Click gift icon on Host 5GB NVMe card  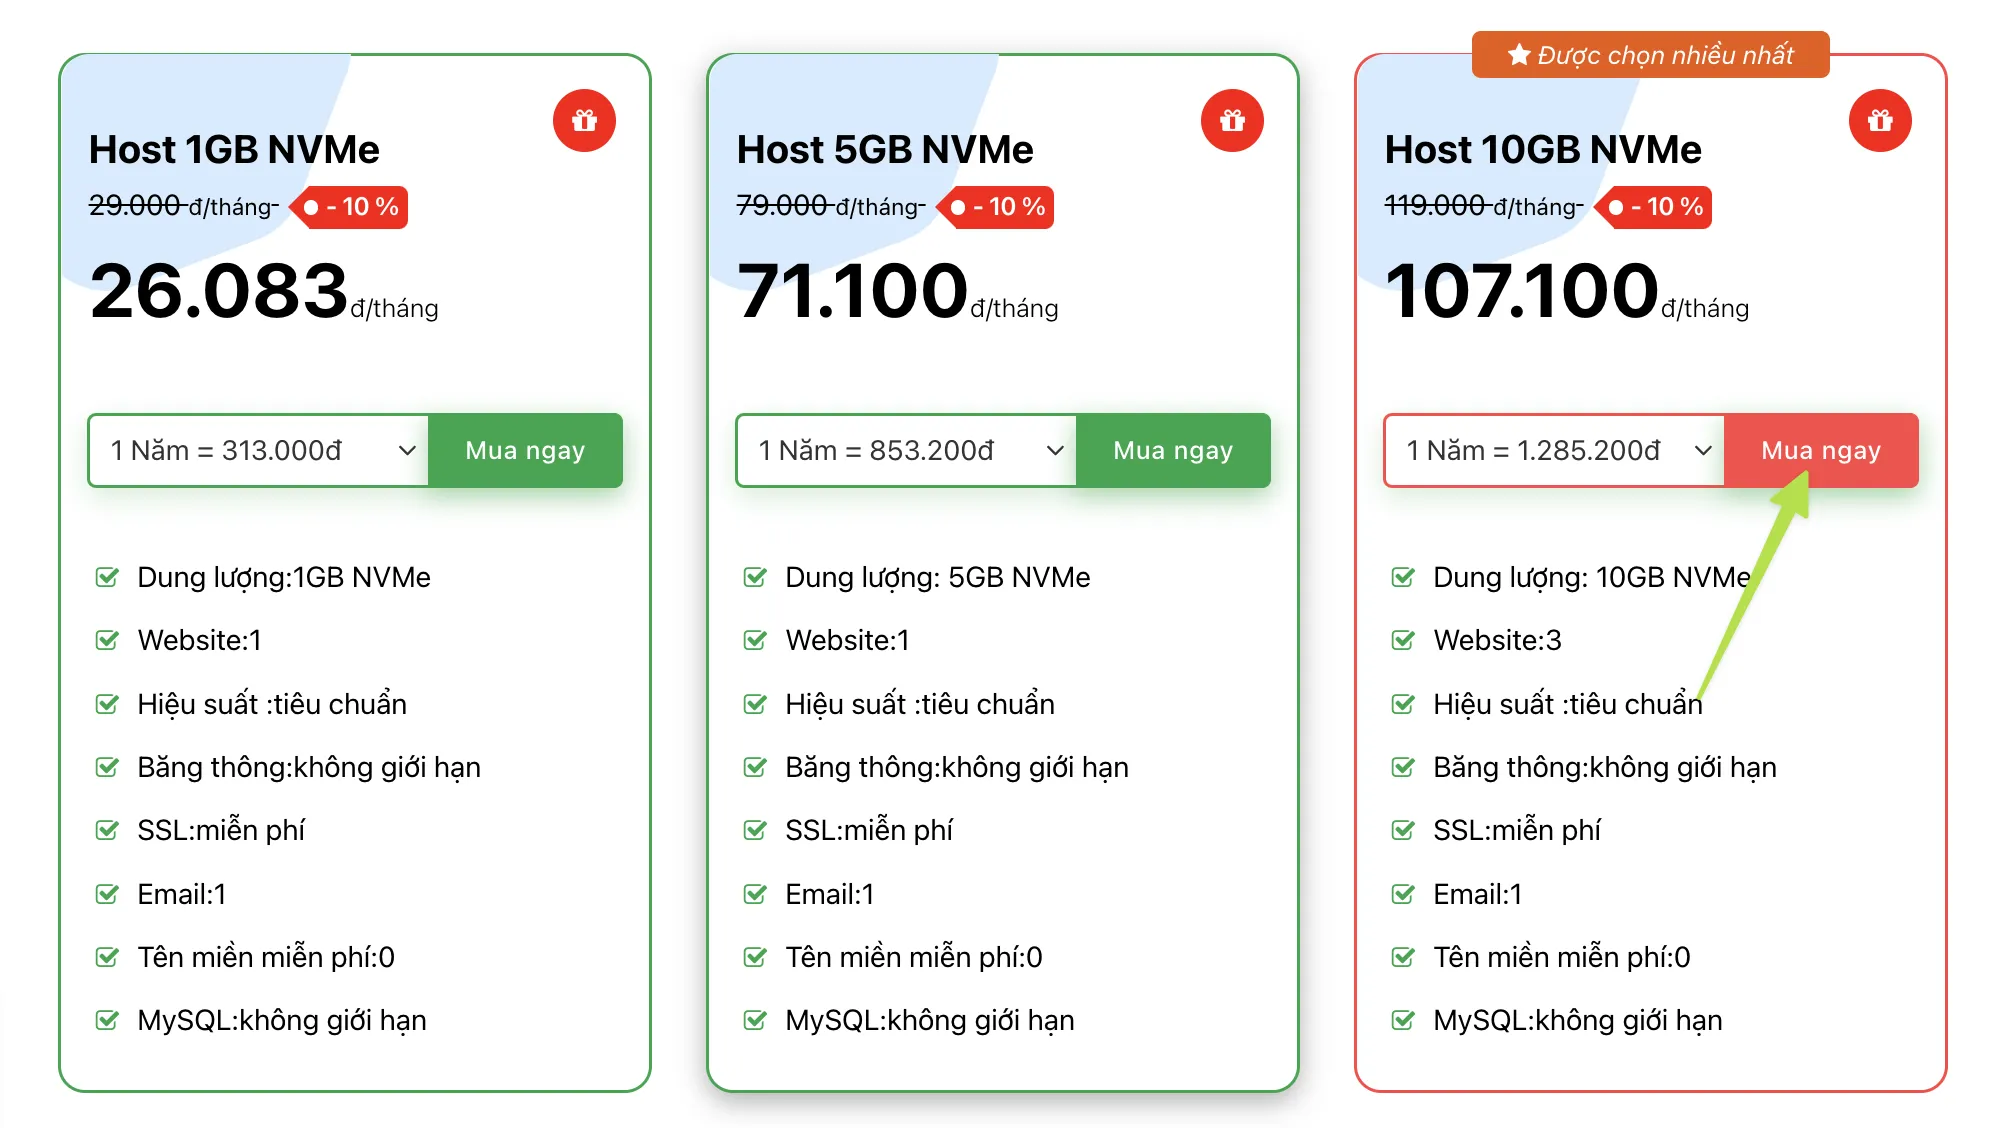(1232, 121)
